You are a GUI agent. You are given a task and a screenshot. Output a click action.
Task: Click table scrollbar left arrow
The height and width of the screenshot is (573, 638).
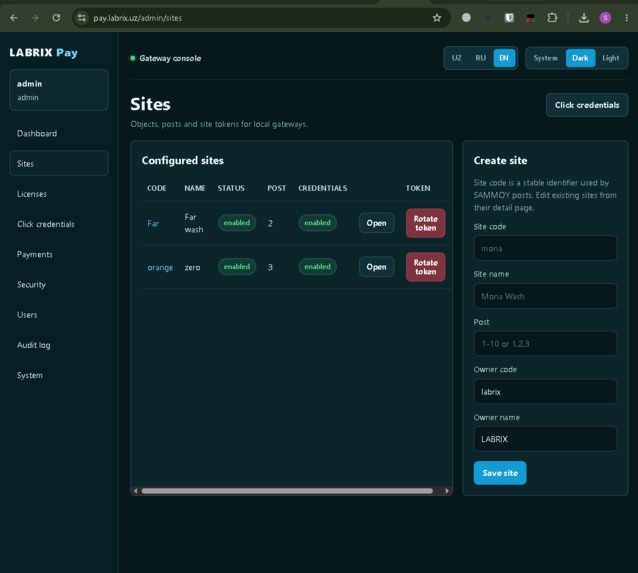pos(135,491)
